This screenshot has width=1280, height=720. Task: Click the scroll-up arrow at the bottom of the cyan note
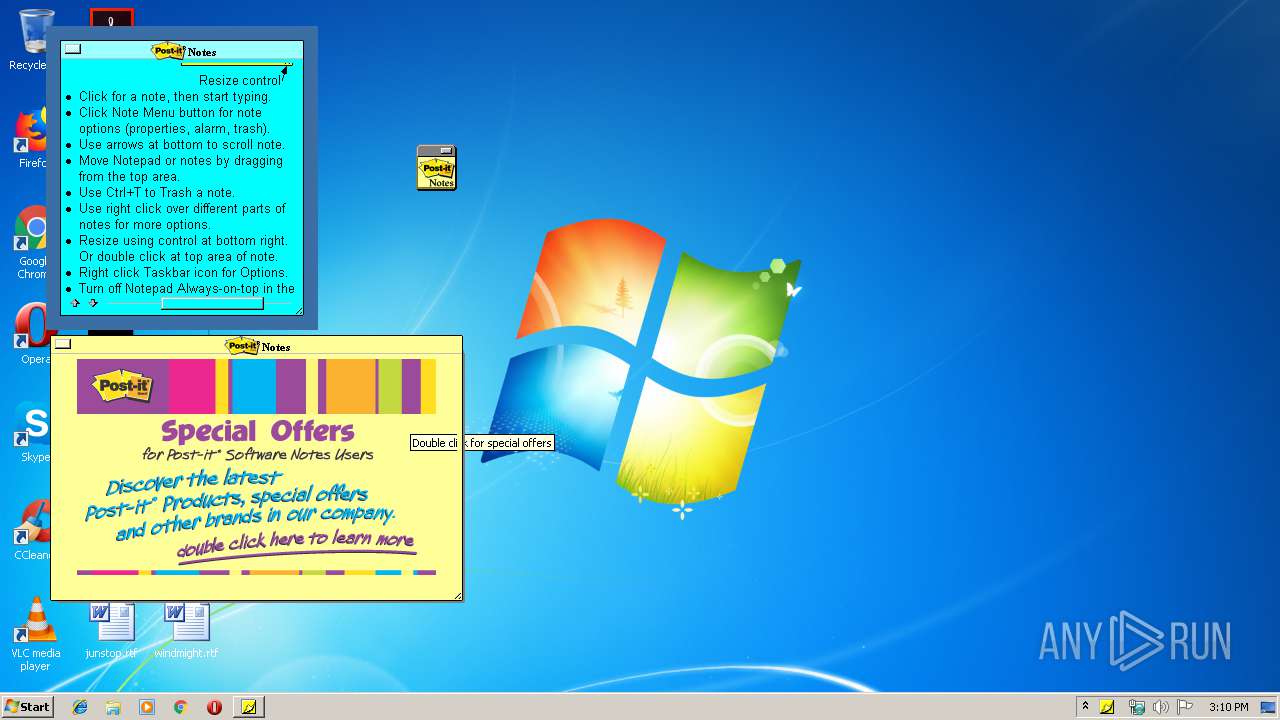(75, 303)
